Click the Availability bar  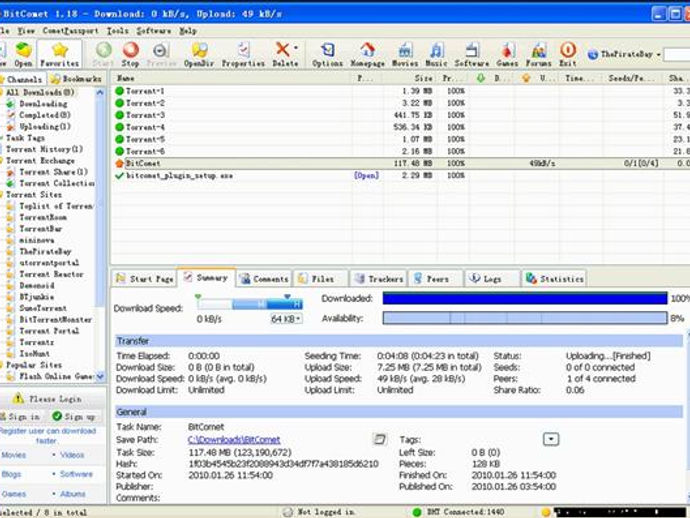(x=525, y=318)
